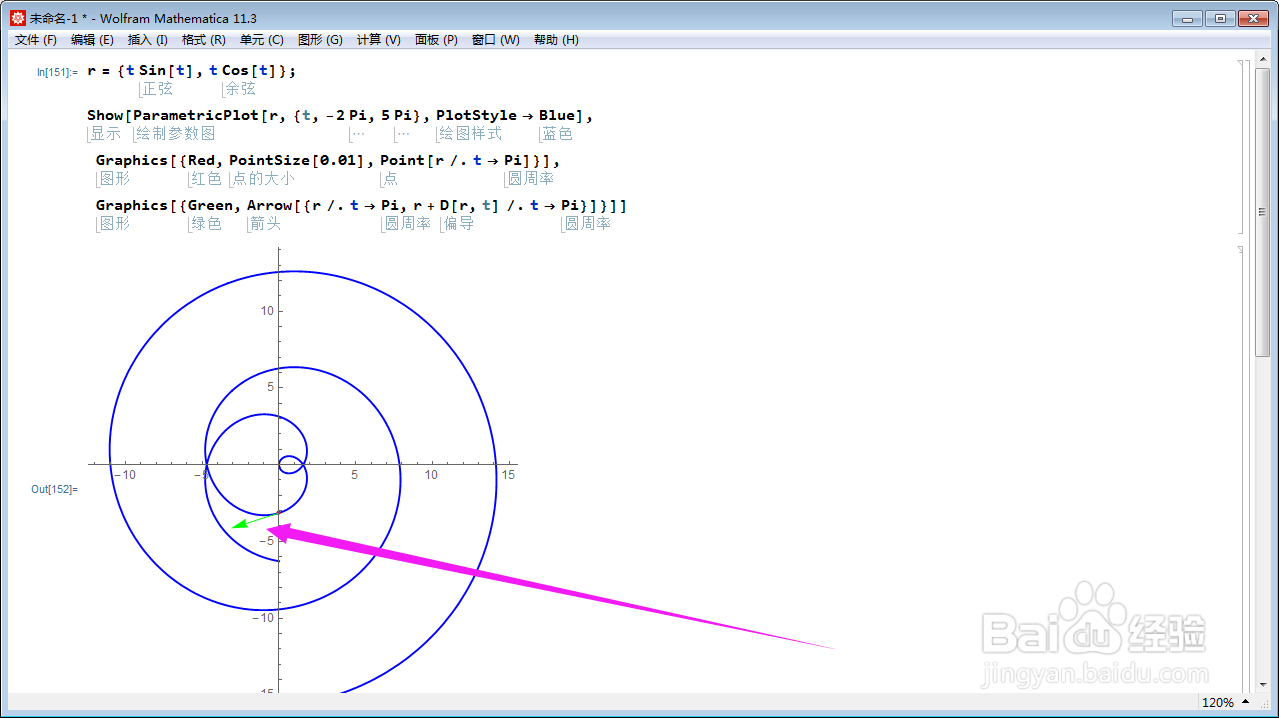Click the 绿色 annotation
Screen dimensions: 1279x718
(206, 224)
